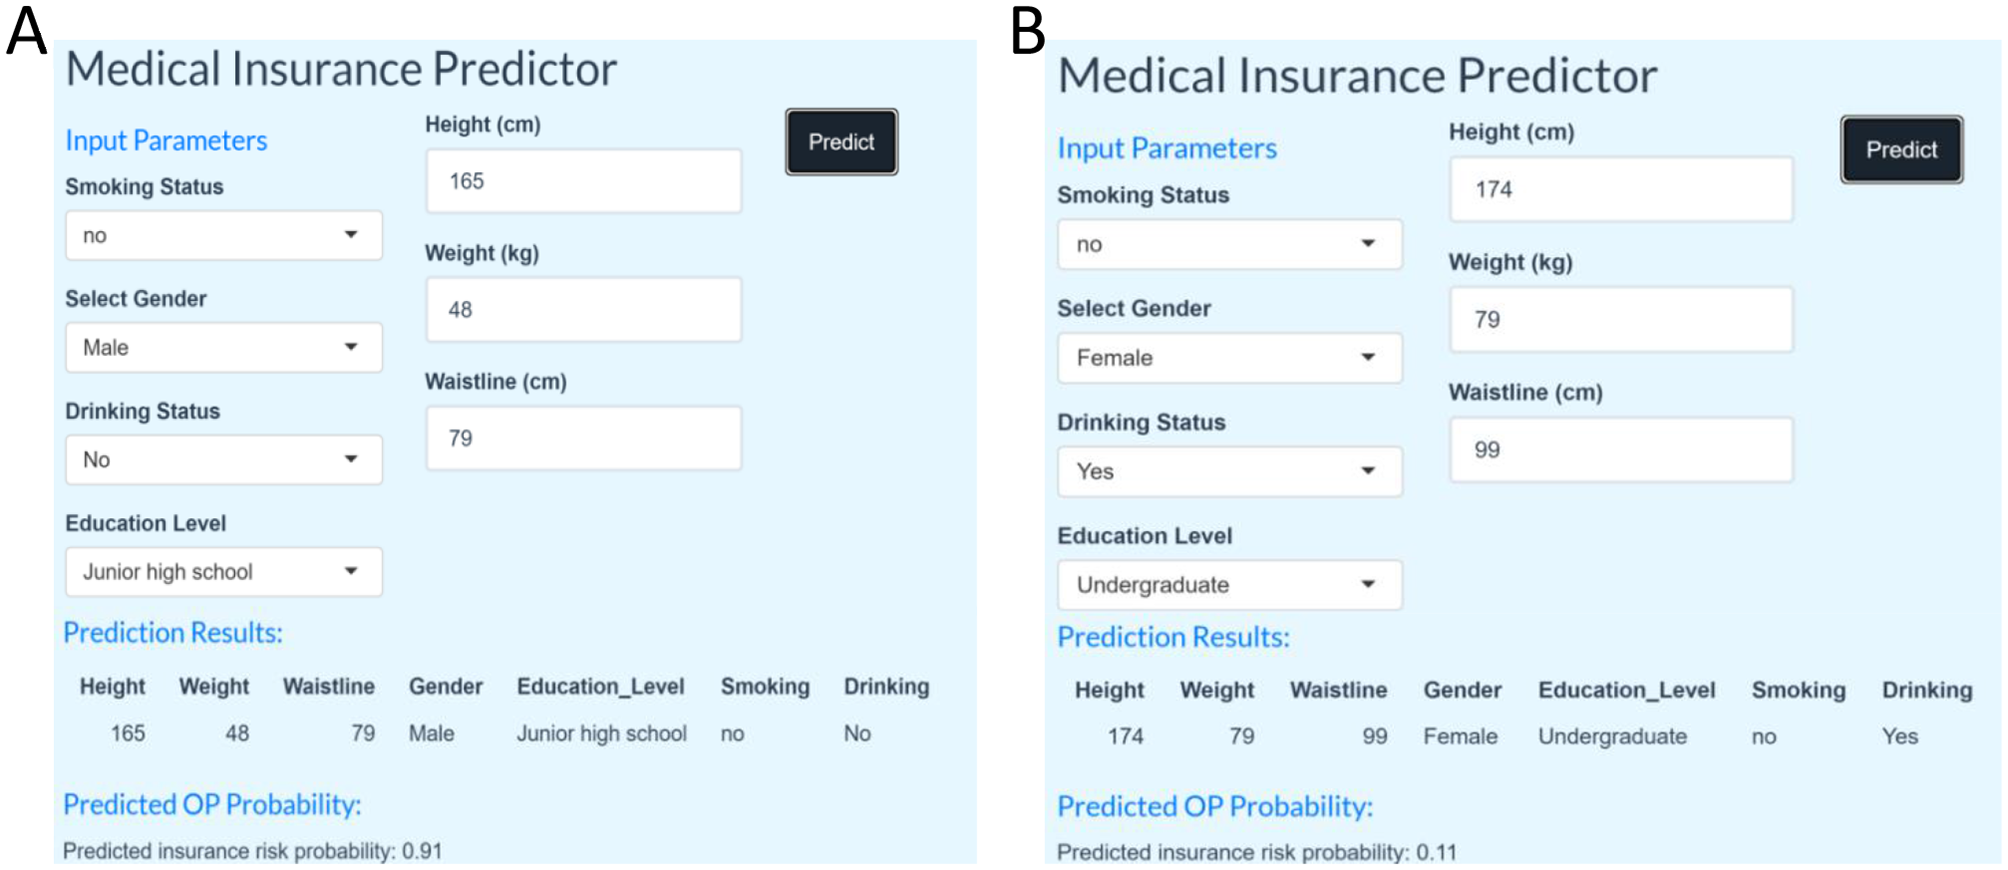Click the Predict button in panel B

point(1899,149)
